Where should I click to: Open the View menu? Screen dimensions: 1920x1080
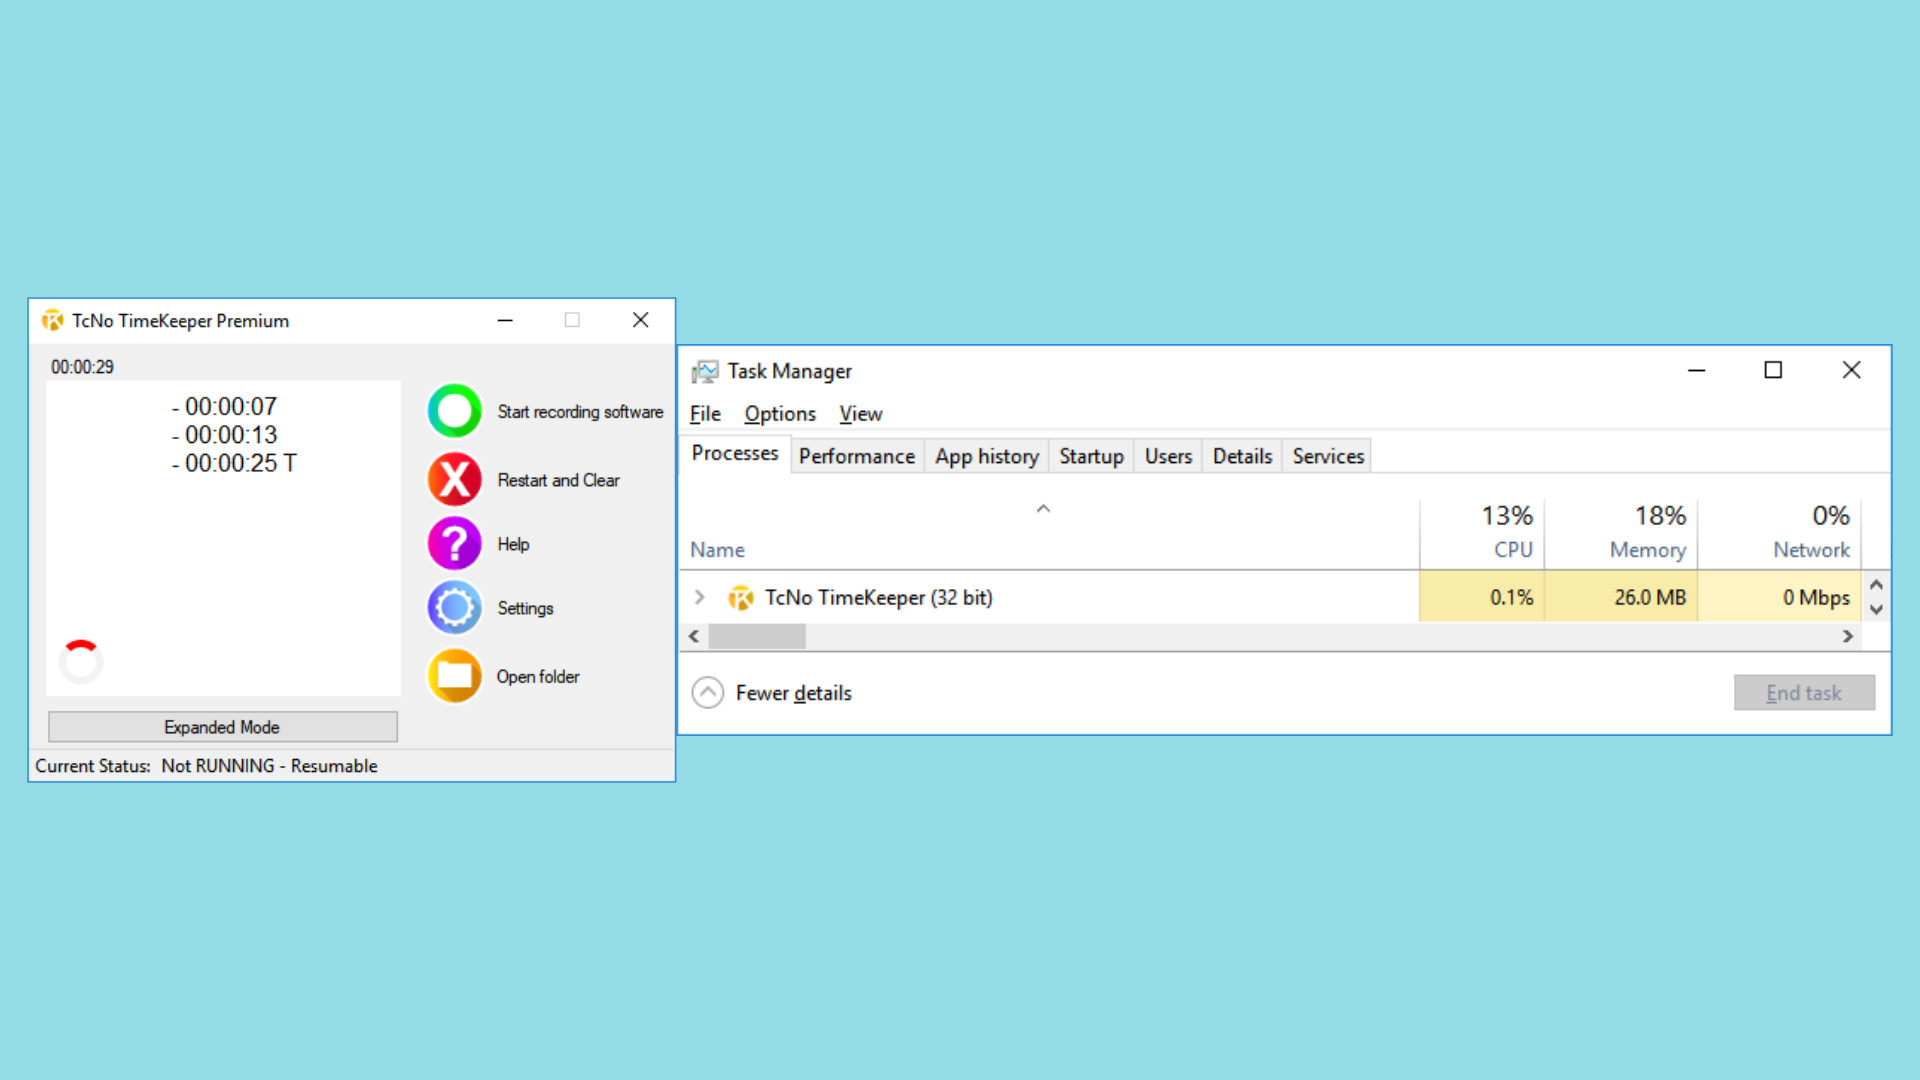[x=860, y=413]
